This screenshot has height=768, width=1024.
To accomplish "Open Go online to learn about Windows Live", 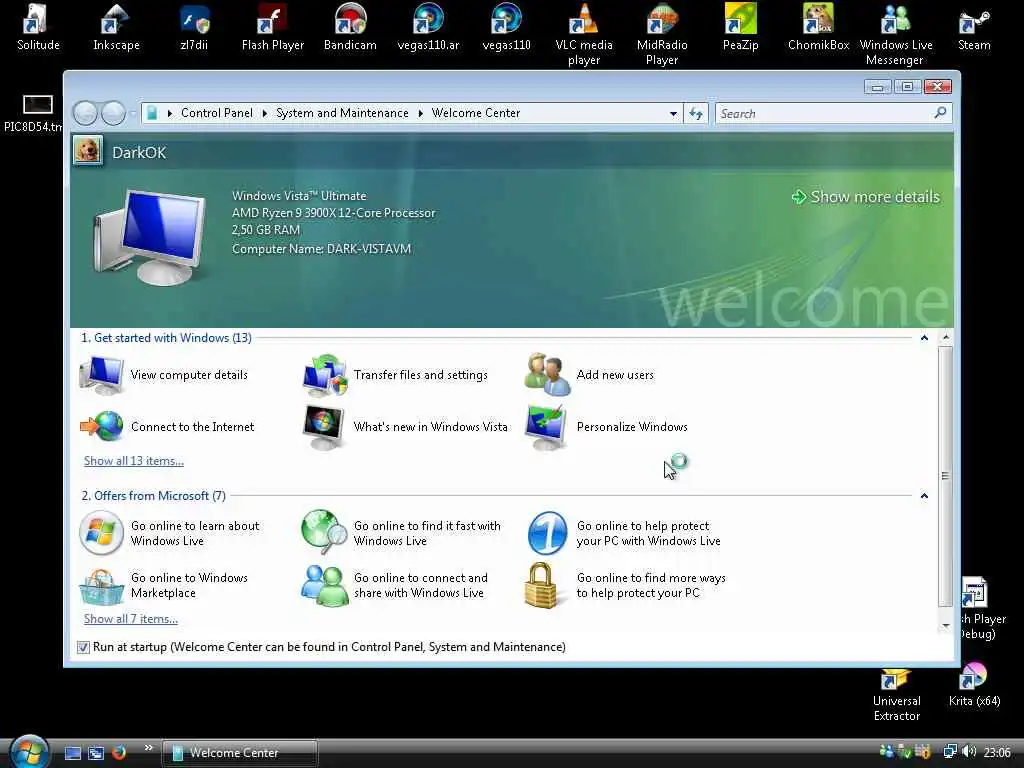I will point(169,533).
